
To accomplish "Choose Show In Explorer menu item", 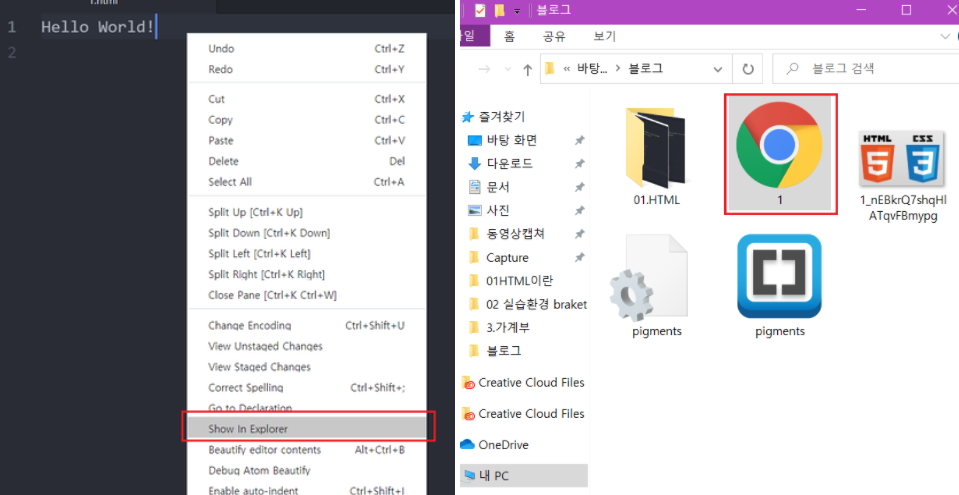I will [x=306, y=429].
